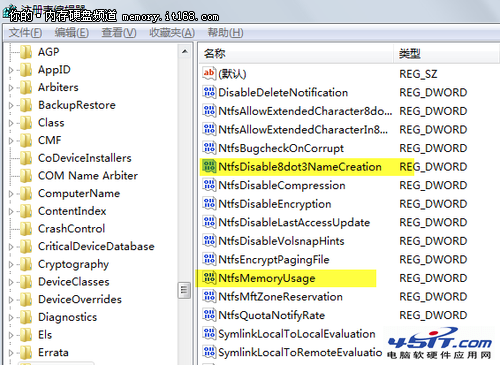Select the Cryptography folder icon
This screenshot has height=365, width=500.
coord(26,264)
